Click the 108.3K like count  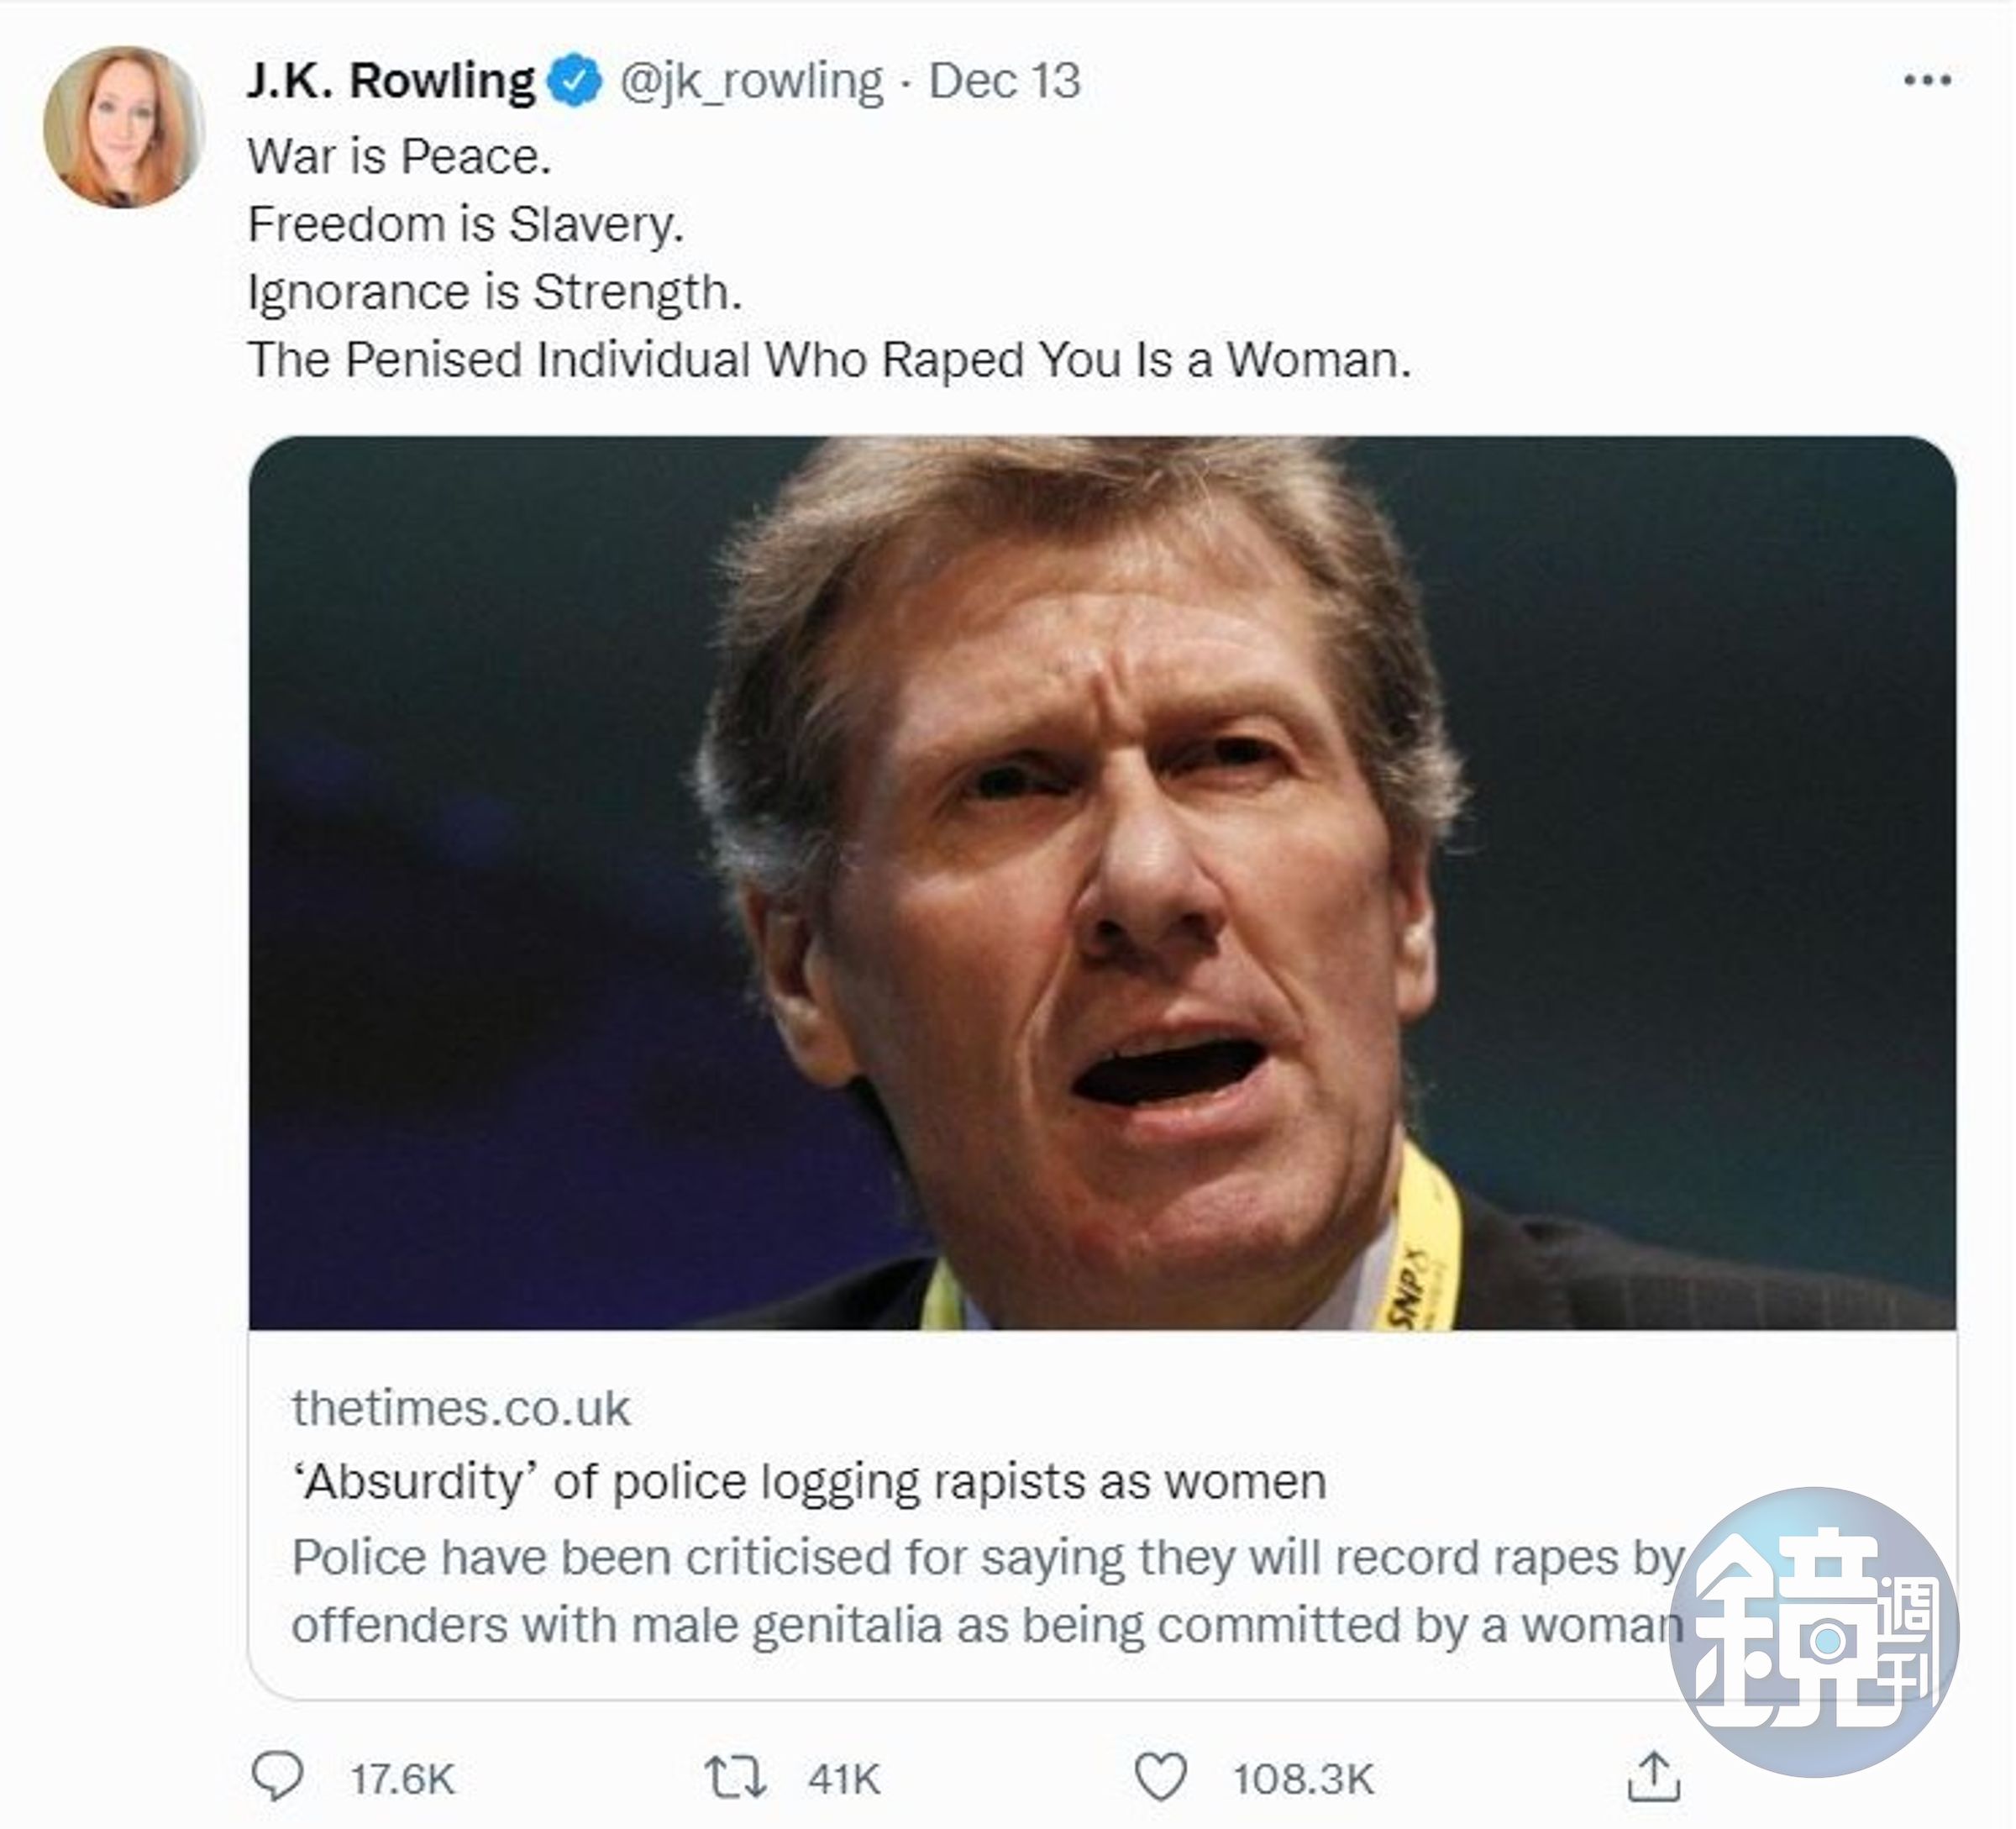tap(1302, 1779)
